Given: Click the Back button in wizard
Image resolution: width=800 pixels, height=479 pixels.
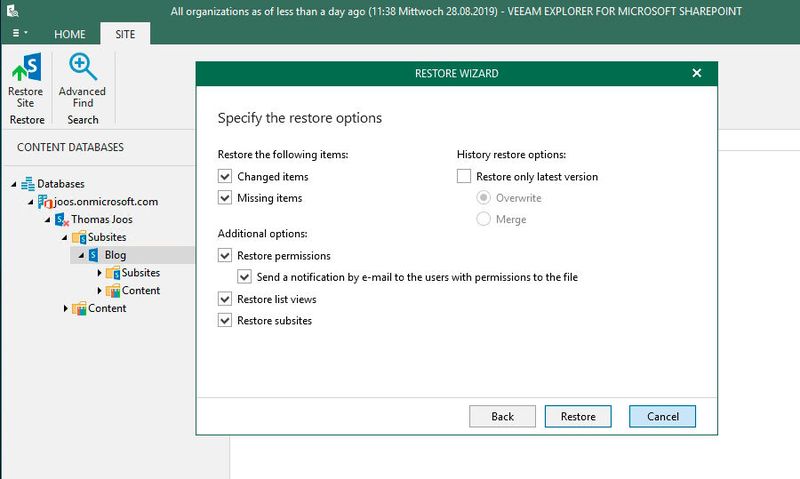Looking at the screenshot, I should coord(503,416).
